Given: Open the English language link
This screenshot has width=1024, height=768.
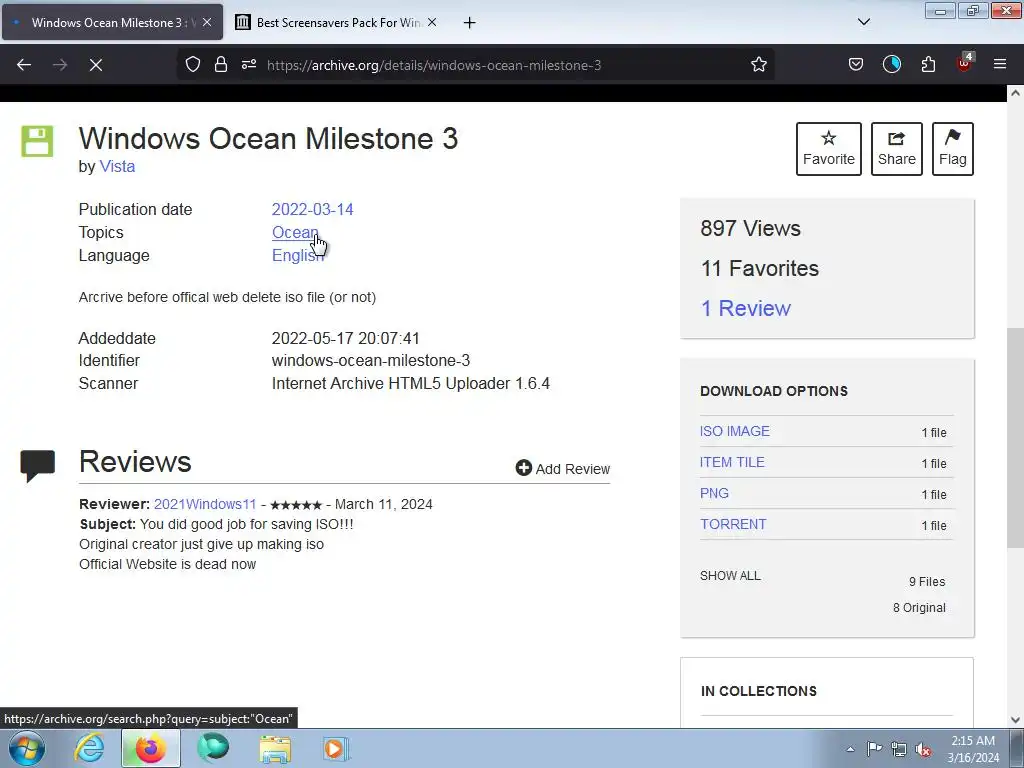Looking at the screenshot, I should click(x=298, y=255).
